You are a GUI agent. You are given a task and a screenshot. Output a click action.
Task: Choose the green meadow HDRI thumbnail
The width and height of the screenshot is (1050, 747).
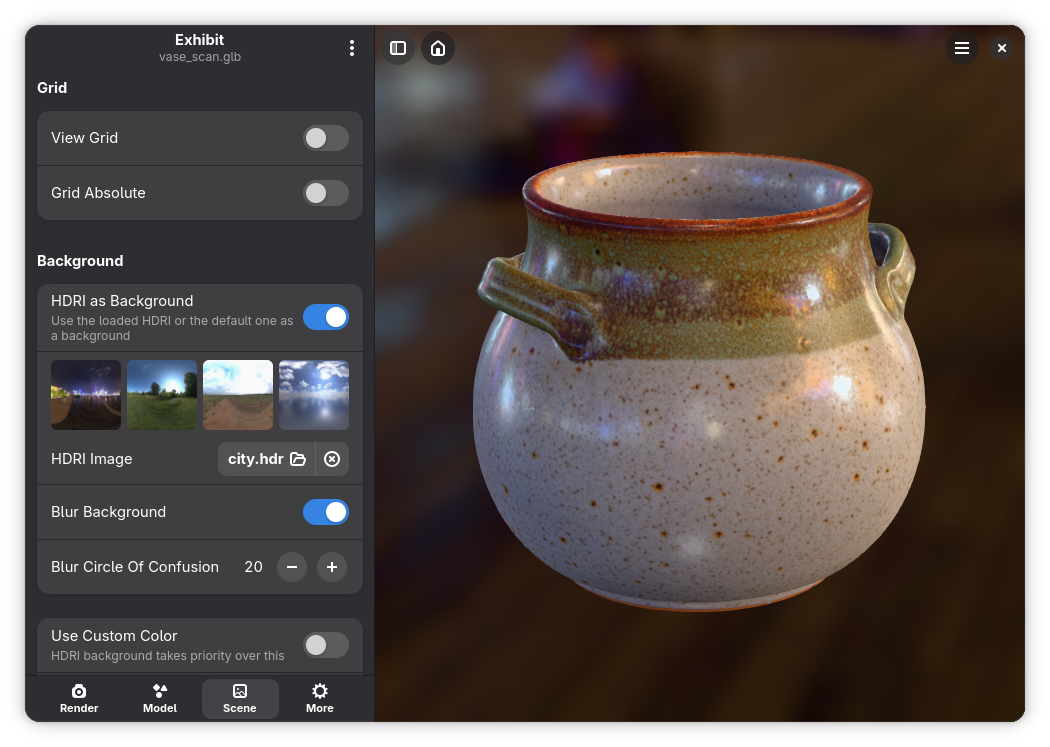coord(162,395)
